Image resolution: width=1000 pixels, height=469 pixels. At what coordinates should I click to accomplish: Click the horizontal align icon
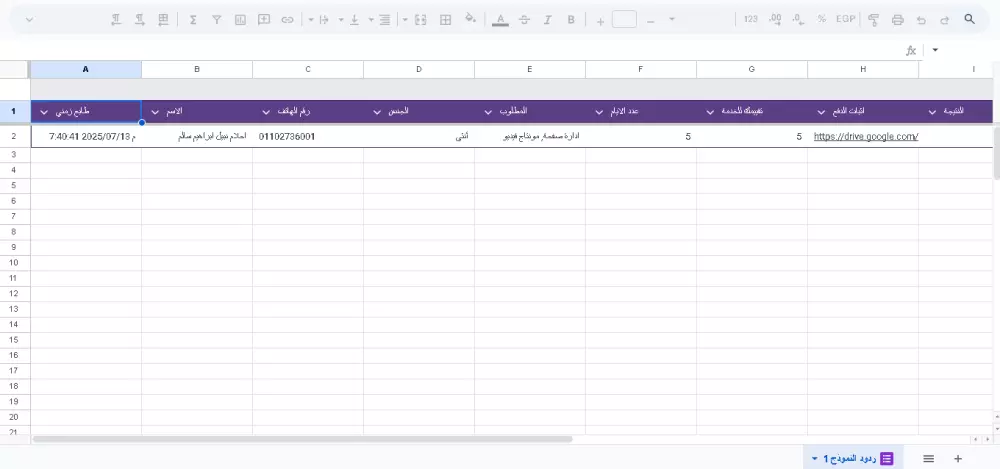click(385, 20)
